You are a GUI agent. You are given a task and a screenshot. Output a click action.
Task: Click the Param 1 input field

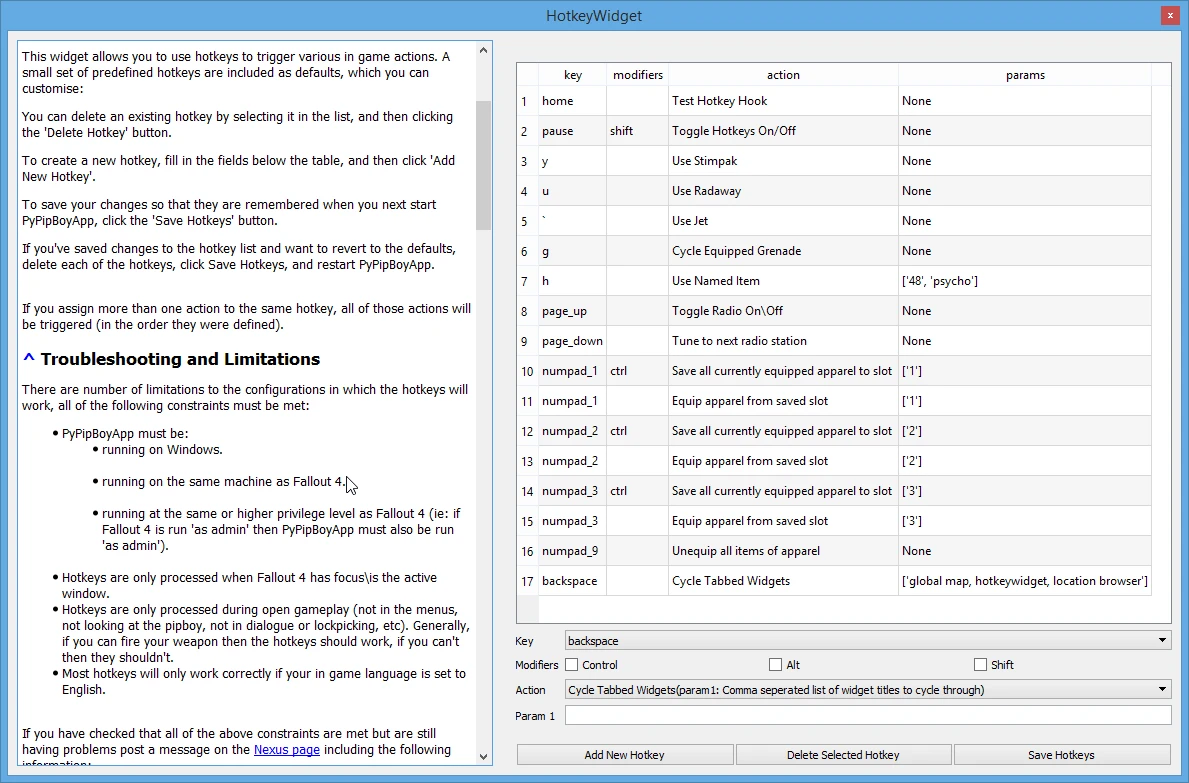coord(868,716)
